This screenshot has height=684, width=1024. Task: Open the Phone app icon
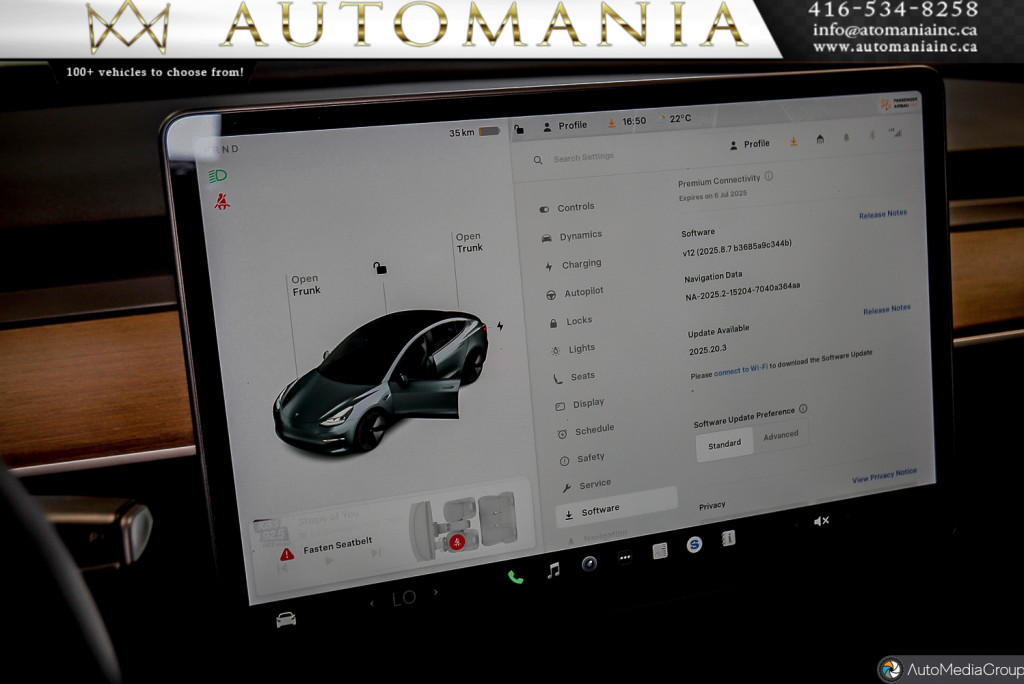click(x=515, y=576)
